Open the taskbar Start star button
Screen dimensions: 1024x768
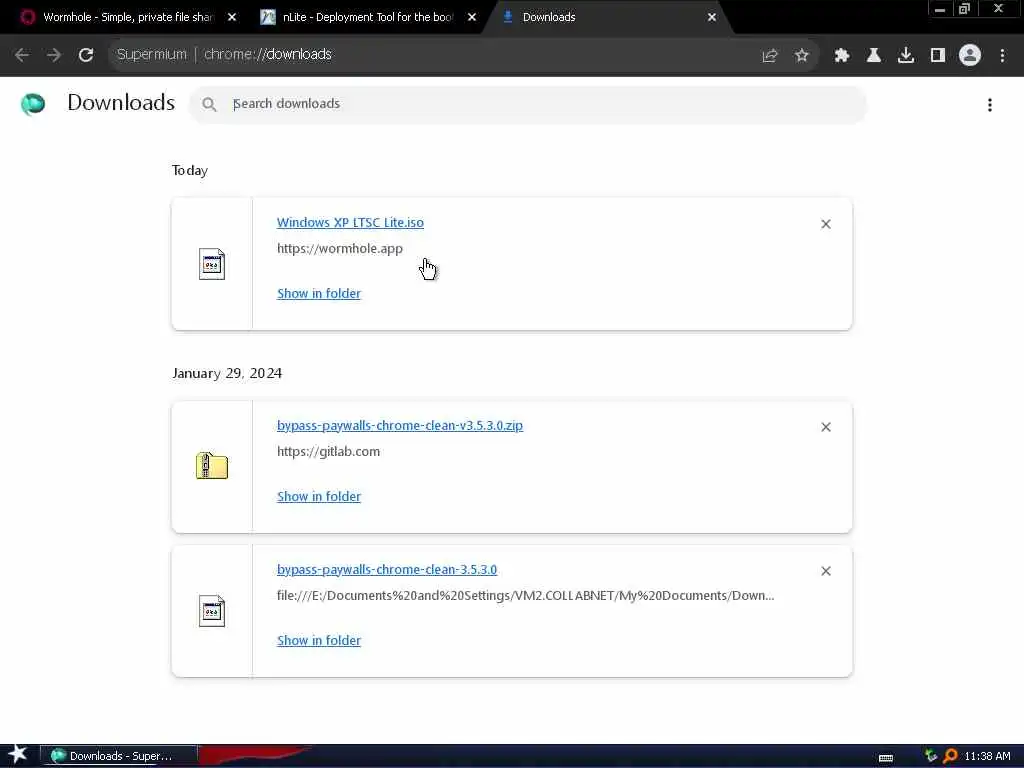coord(17,755)
